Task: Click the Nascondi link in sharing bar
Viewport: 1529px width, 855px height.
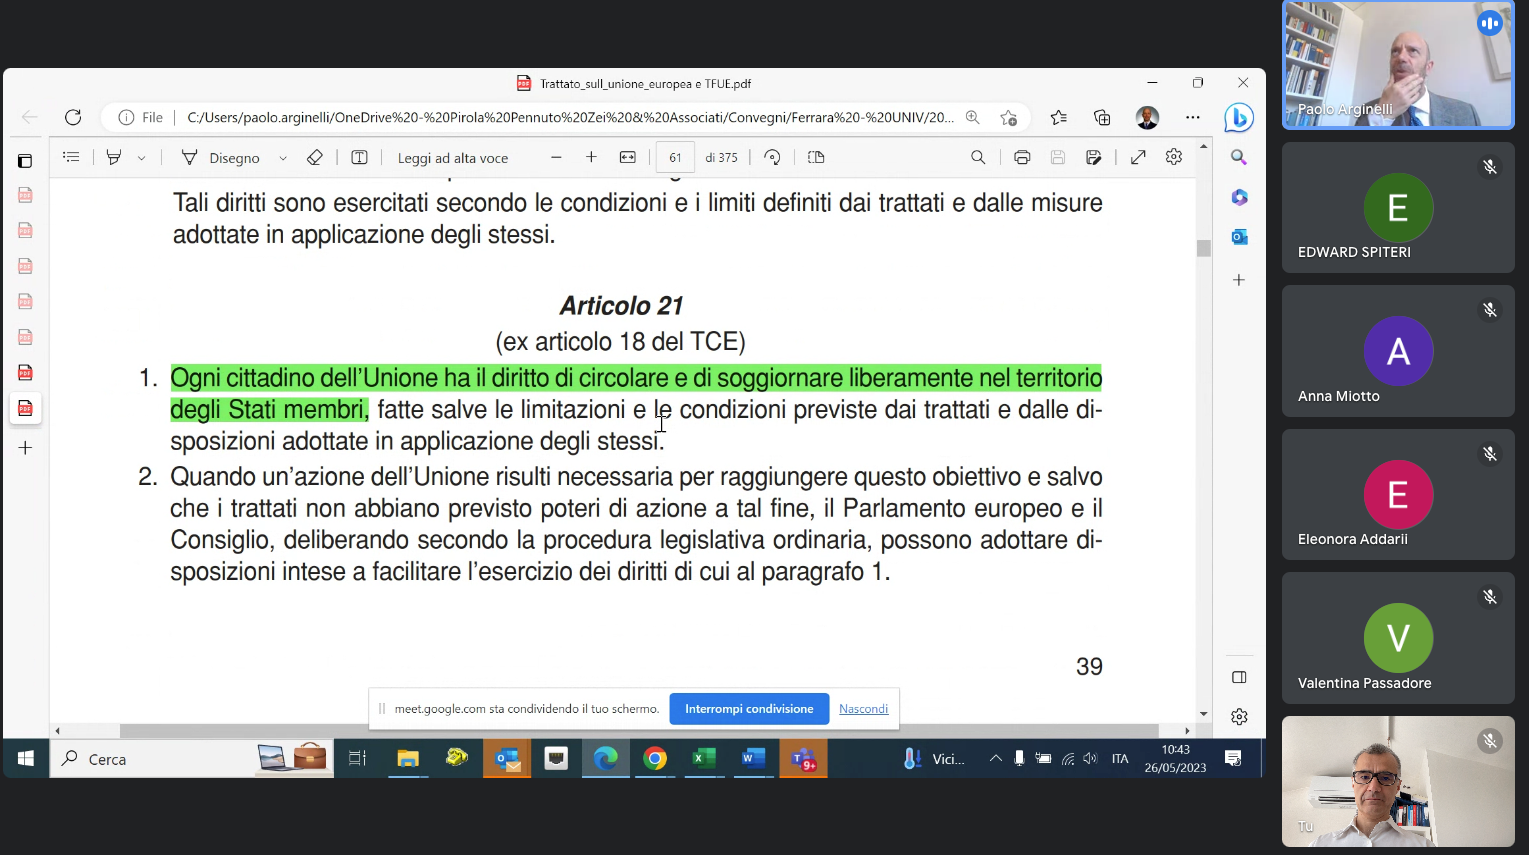Action: tap(863, 709)
